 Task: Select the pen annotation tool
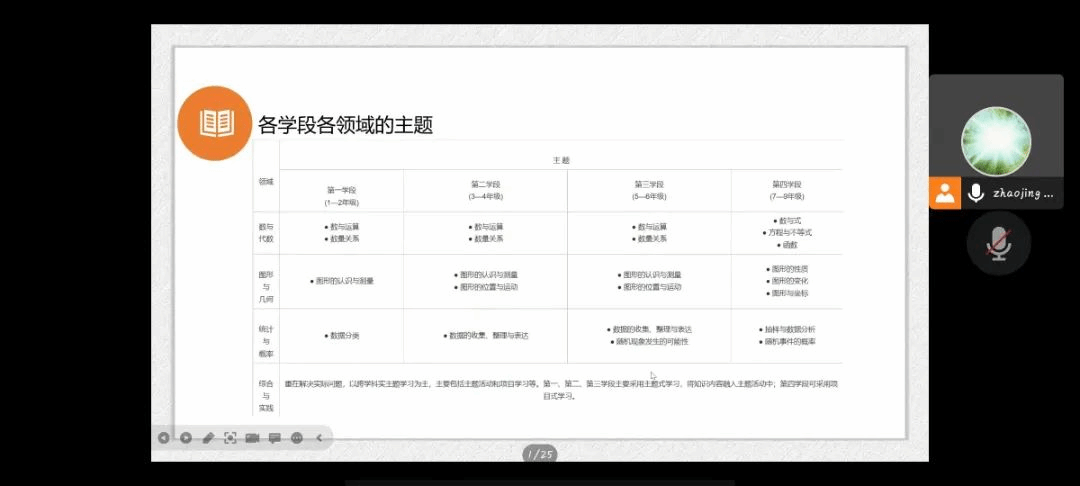(208, 438)
